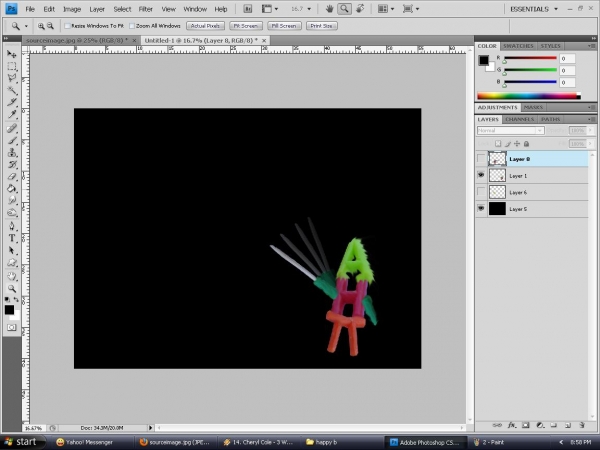This screenshot has height=450, width=600.
Task: Show Layer 6 visibility
Action: (x=481, y=192)
